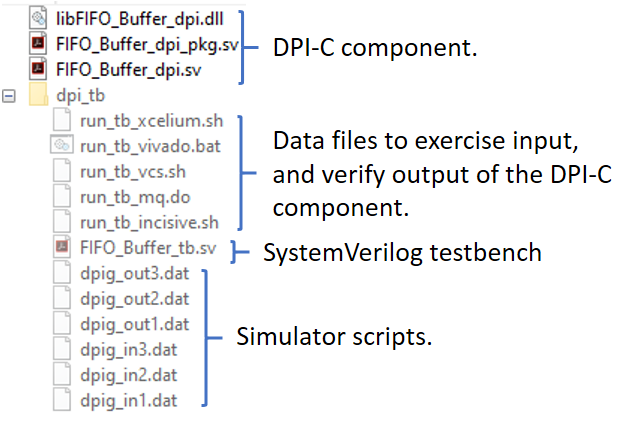Click the dpi_tb folder icon
Viewport: 619px width, 429px height.
coord(39,95)
